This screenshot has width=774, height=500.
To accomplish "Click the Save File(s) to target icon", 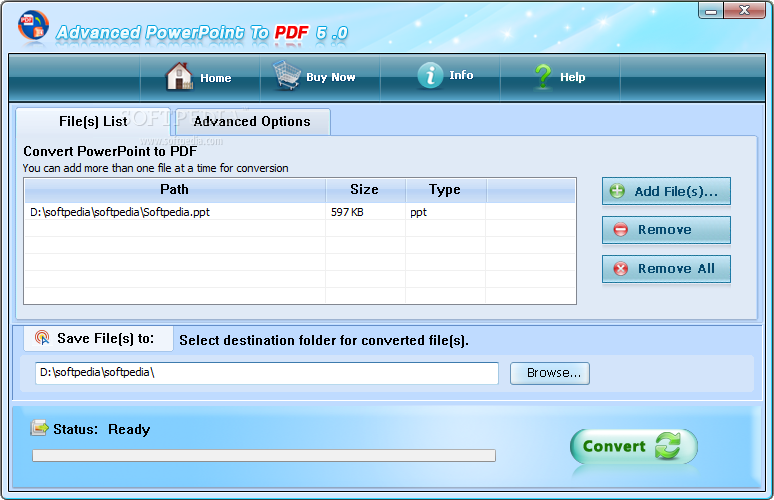I will point(42,338).
